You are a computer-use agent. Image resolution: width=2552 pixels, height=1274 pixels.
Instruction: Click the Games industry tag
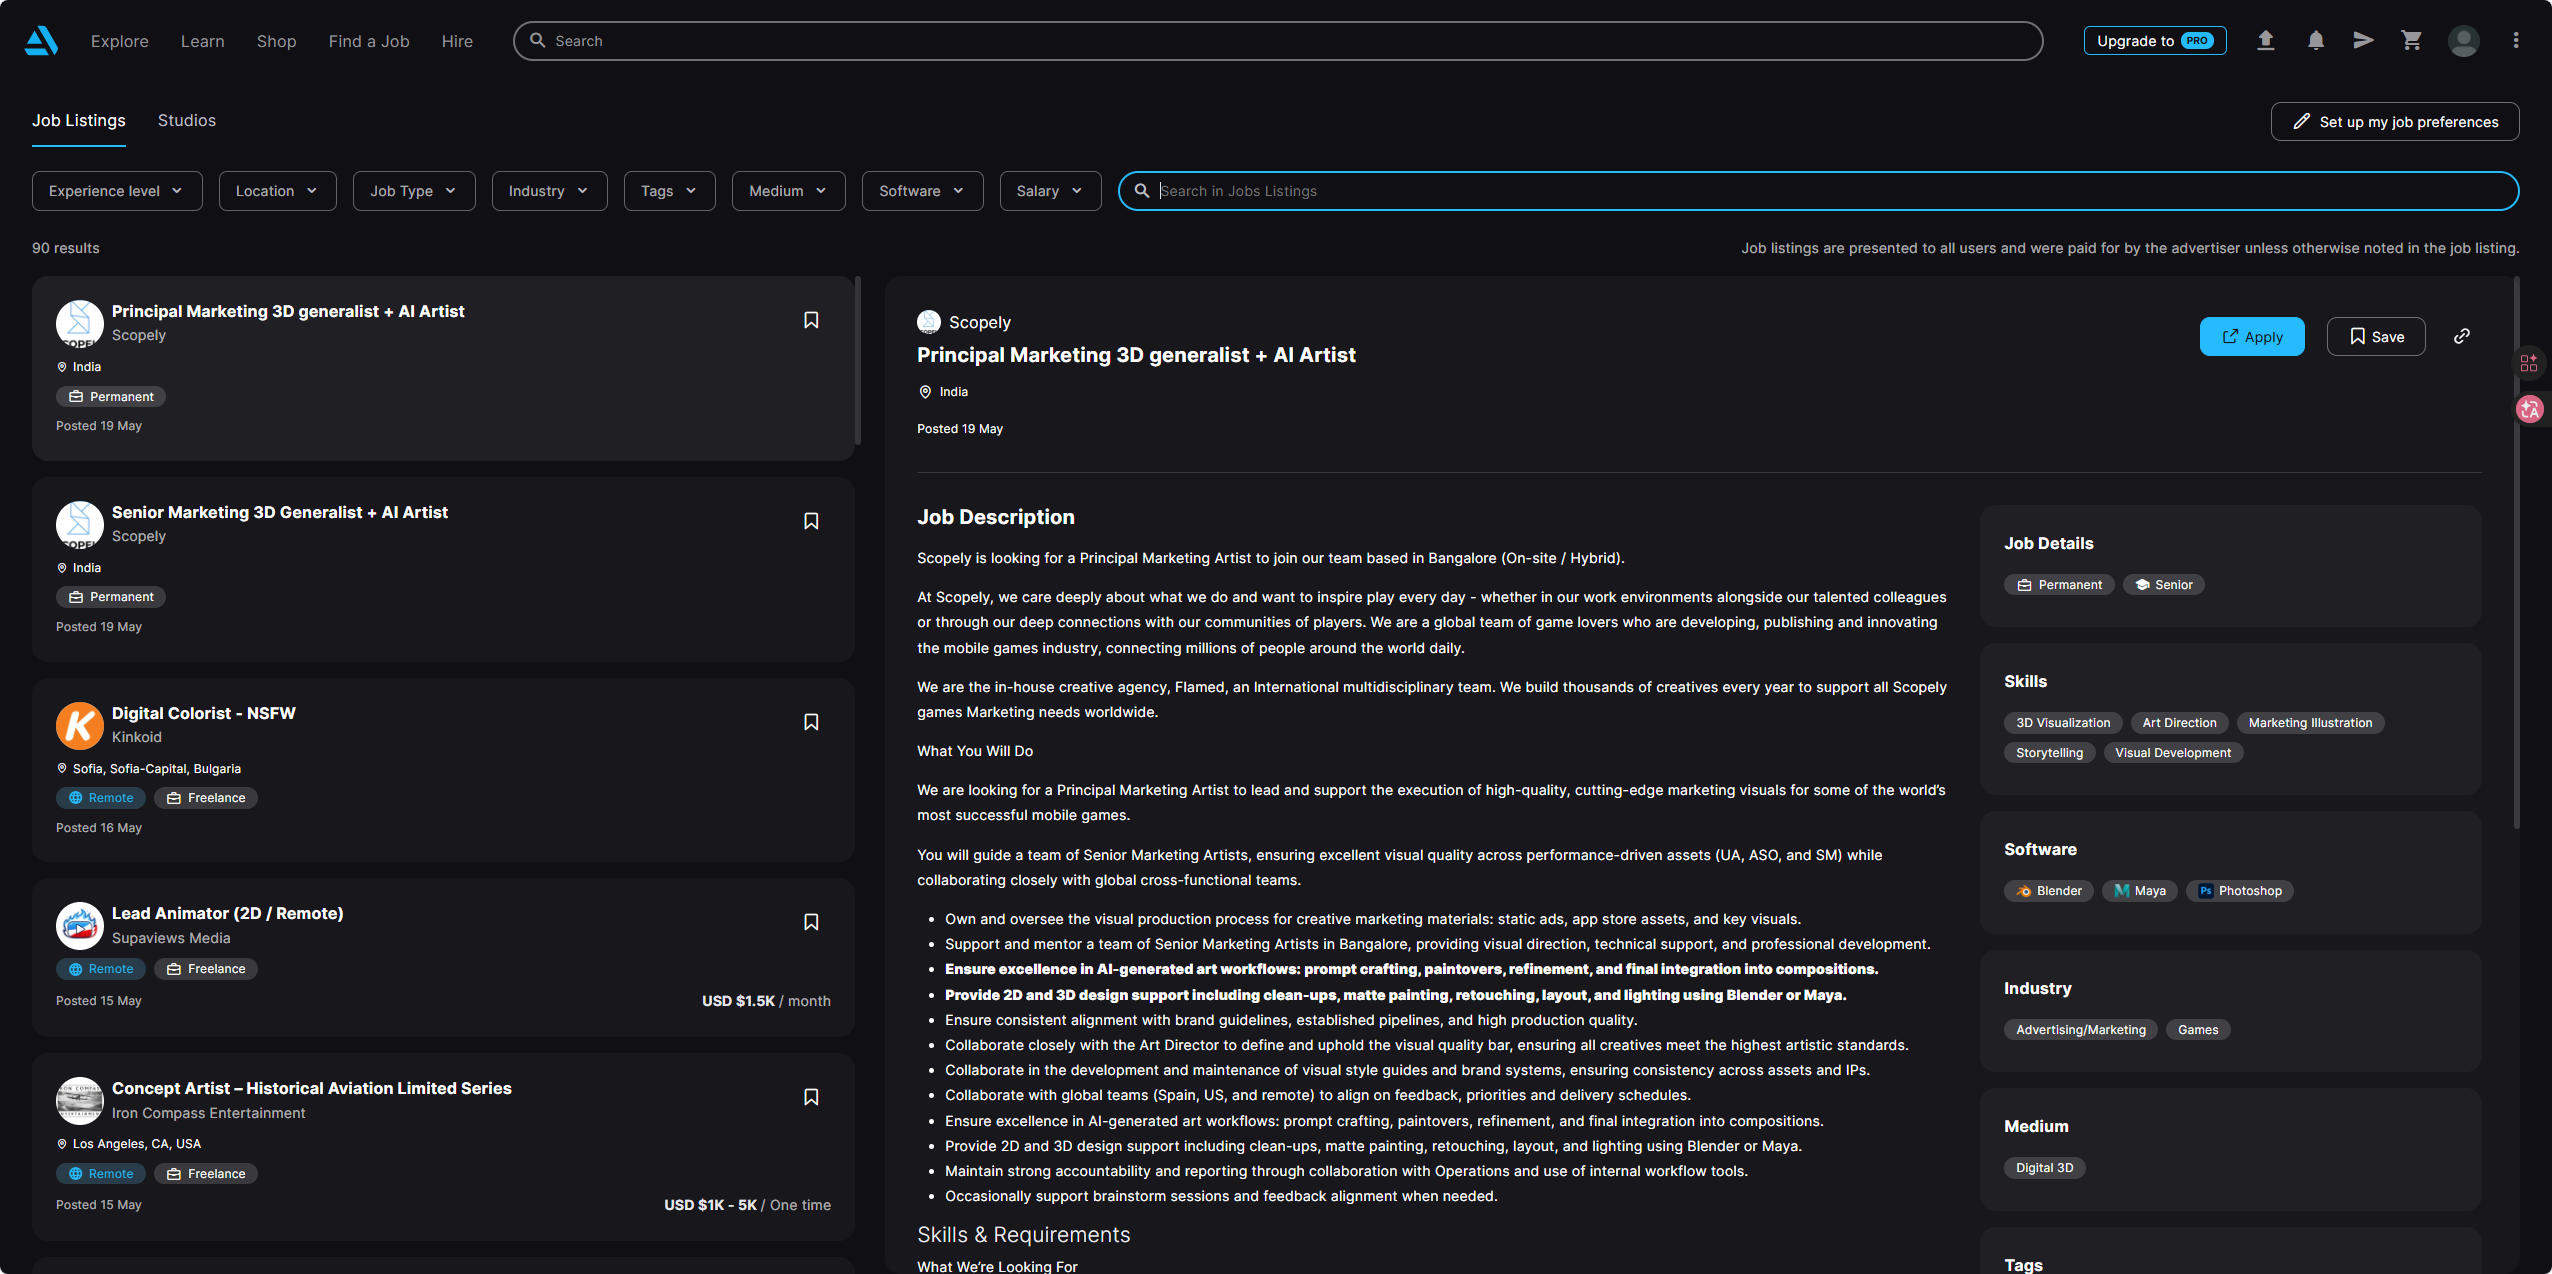(x=2198, y=1030)
